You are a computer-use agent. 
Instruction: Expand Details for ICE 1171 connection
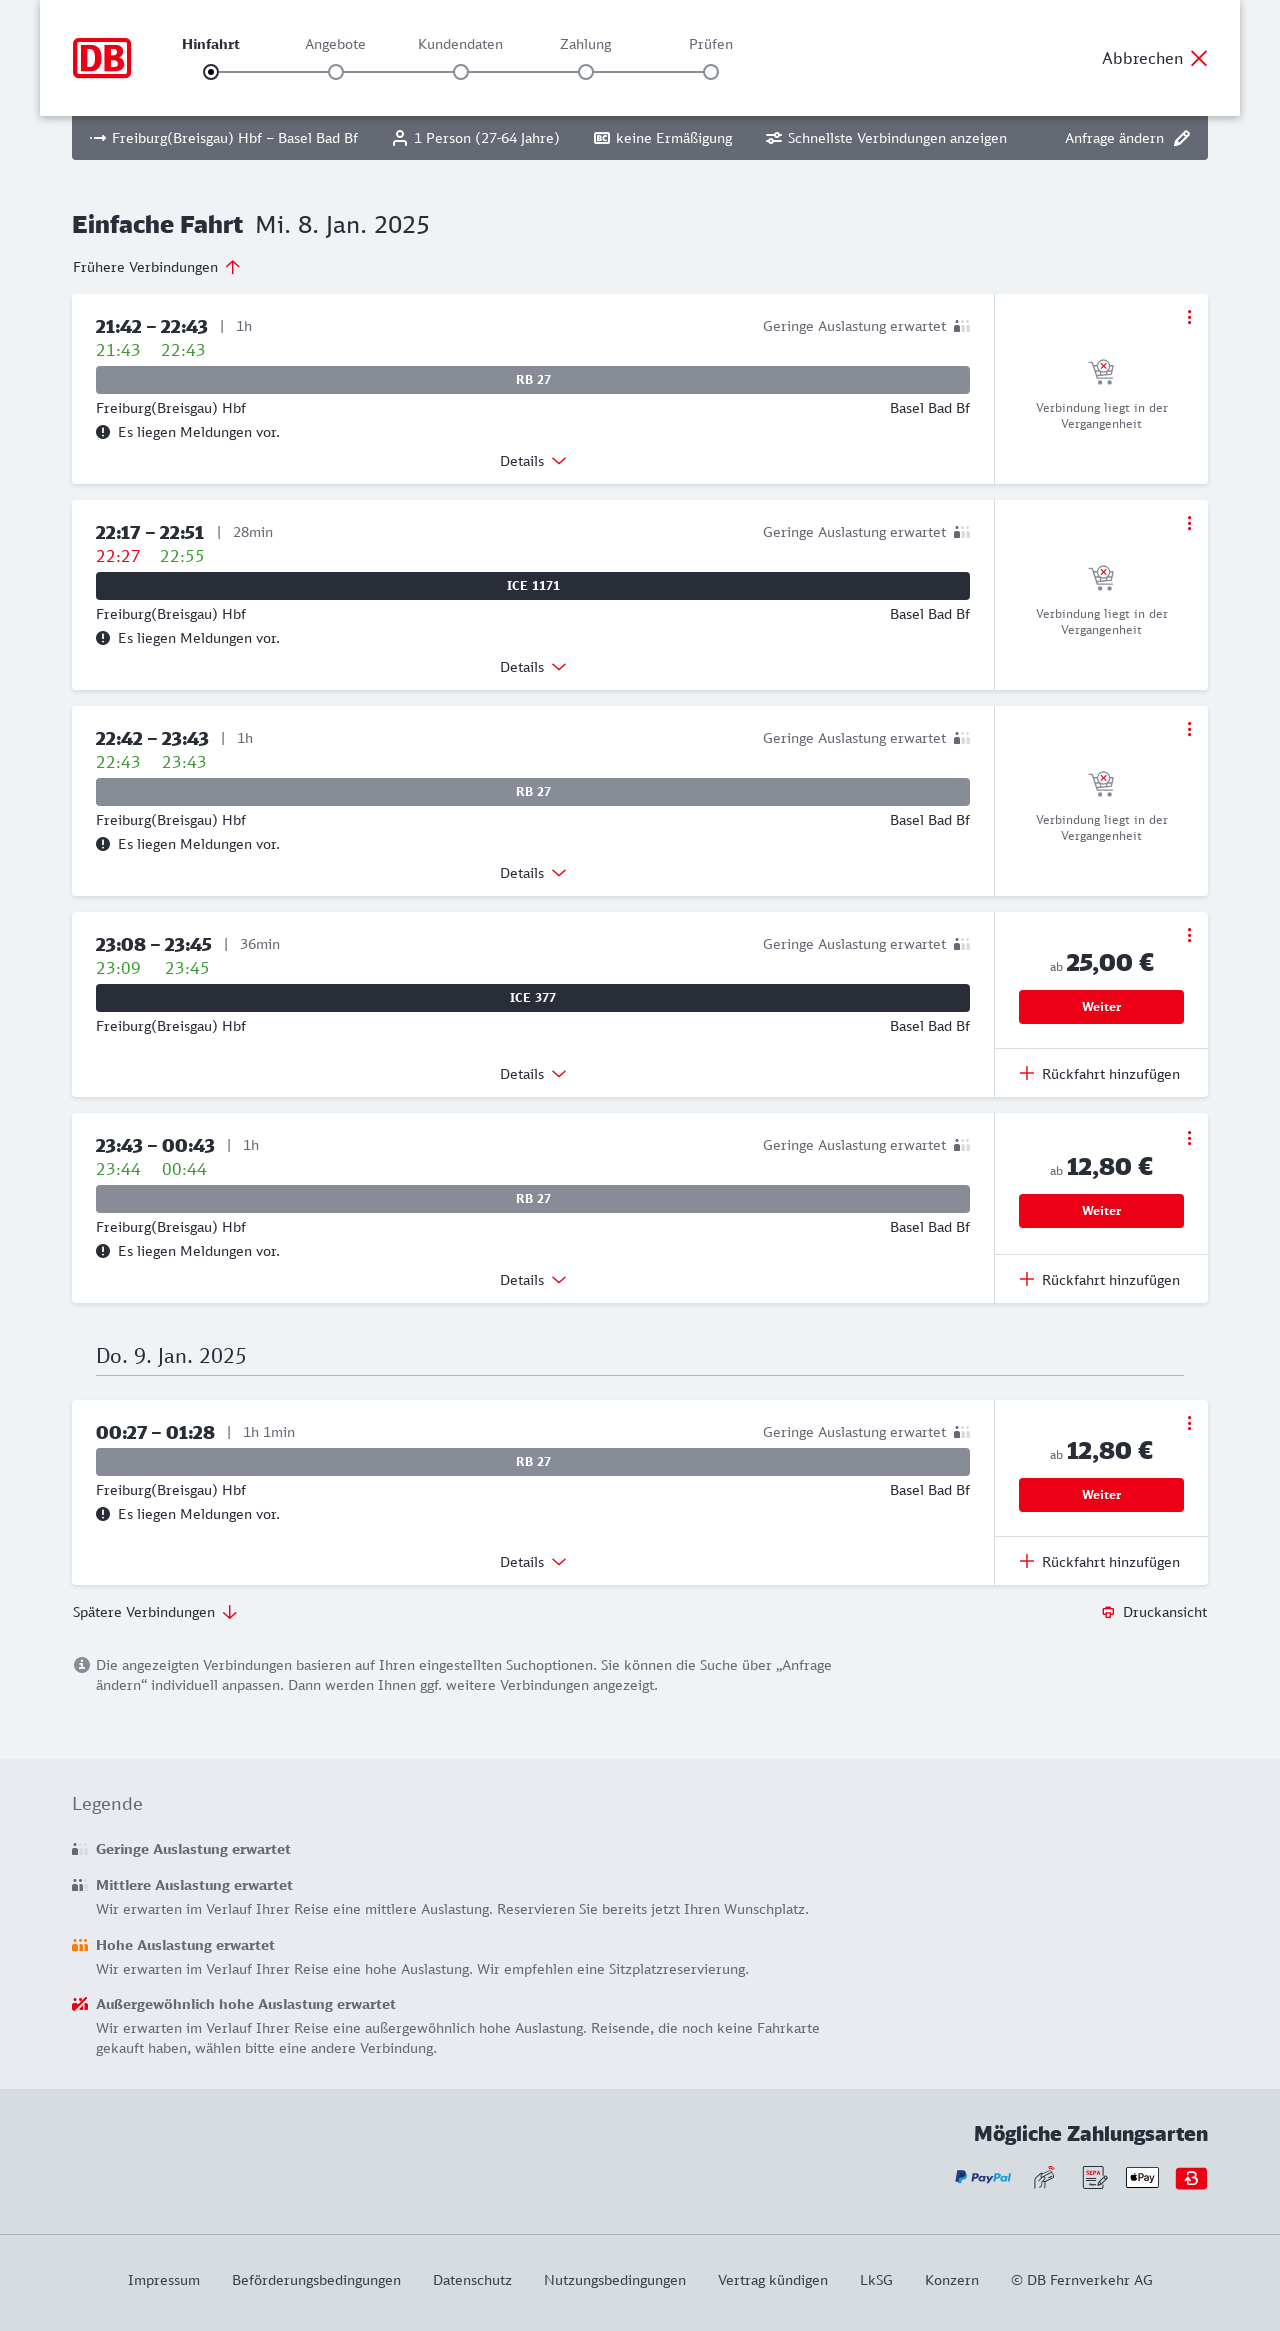(533, 667)
